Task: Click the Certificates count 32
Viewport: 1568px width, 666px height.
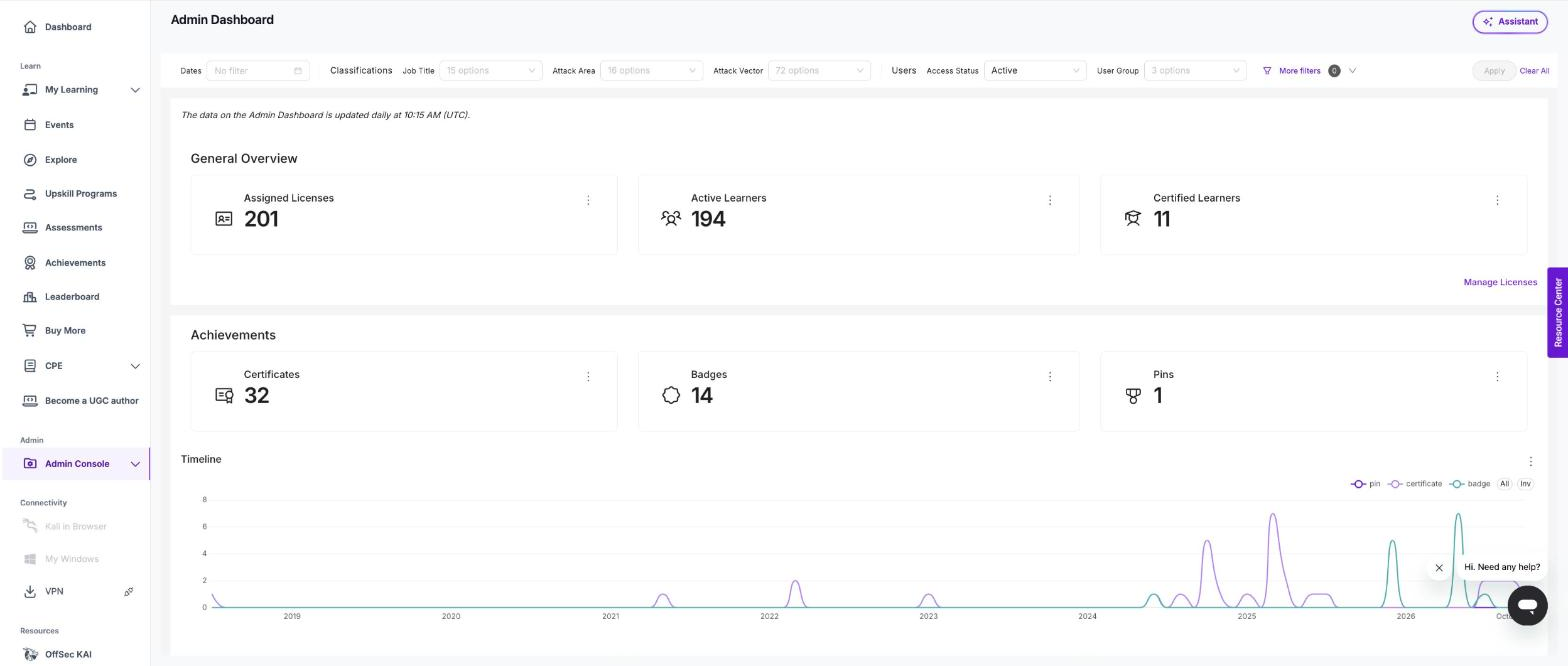Action: [257, 396]
